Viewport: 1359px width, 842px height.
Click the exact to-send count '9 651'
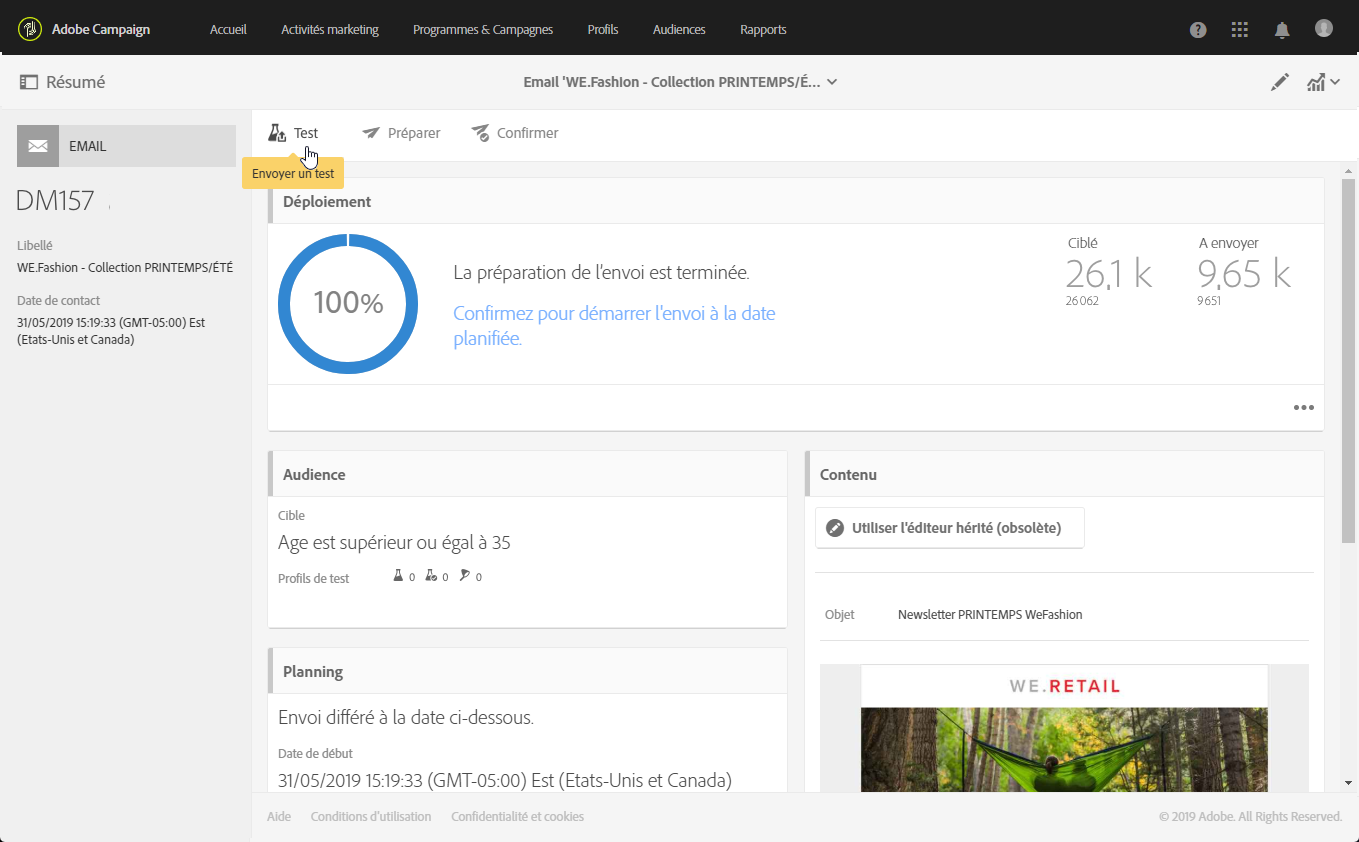(1211, 300)
